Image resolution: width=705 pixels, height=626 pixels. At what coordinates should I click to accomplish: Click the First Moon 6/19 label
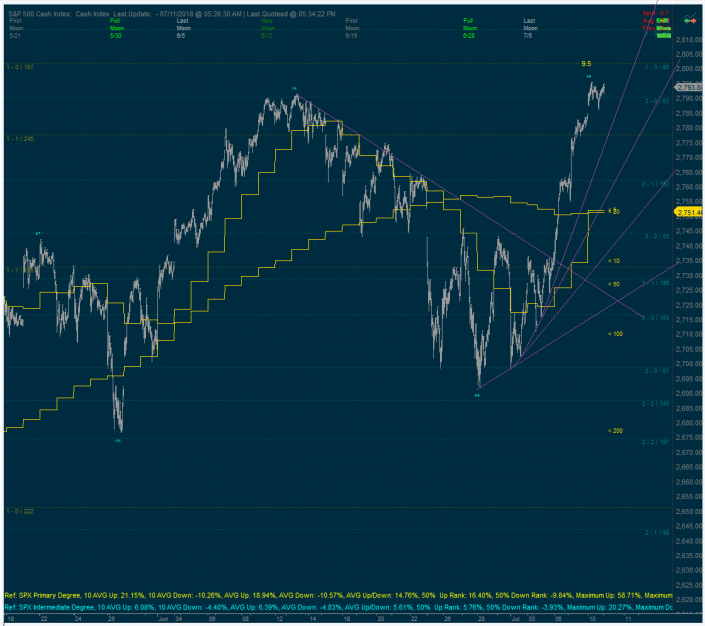point(352,28)
